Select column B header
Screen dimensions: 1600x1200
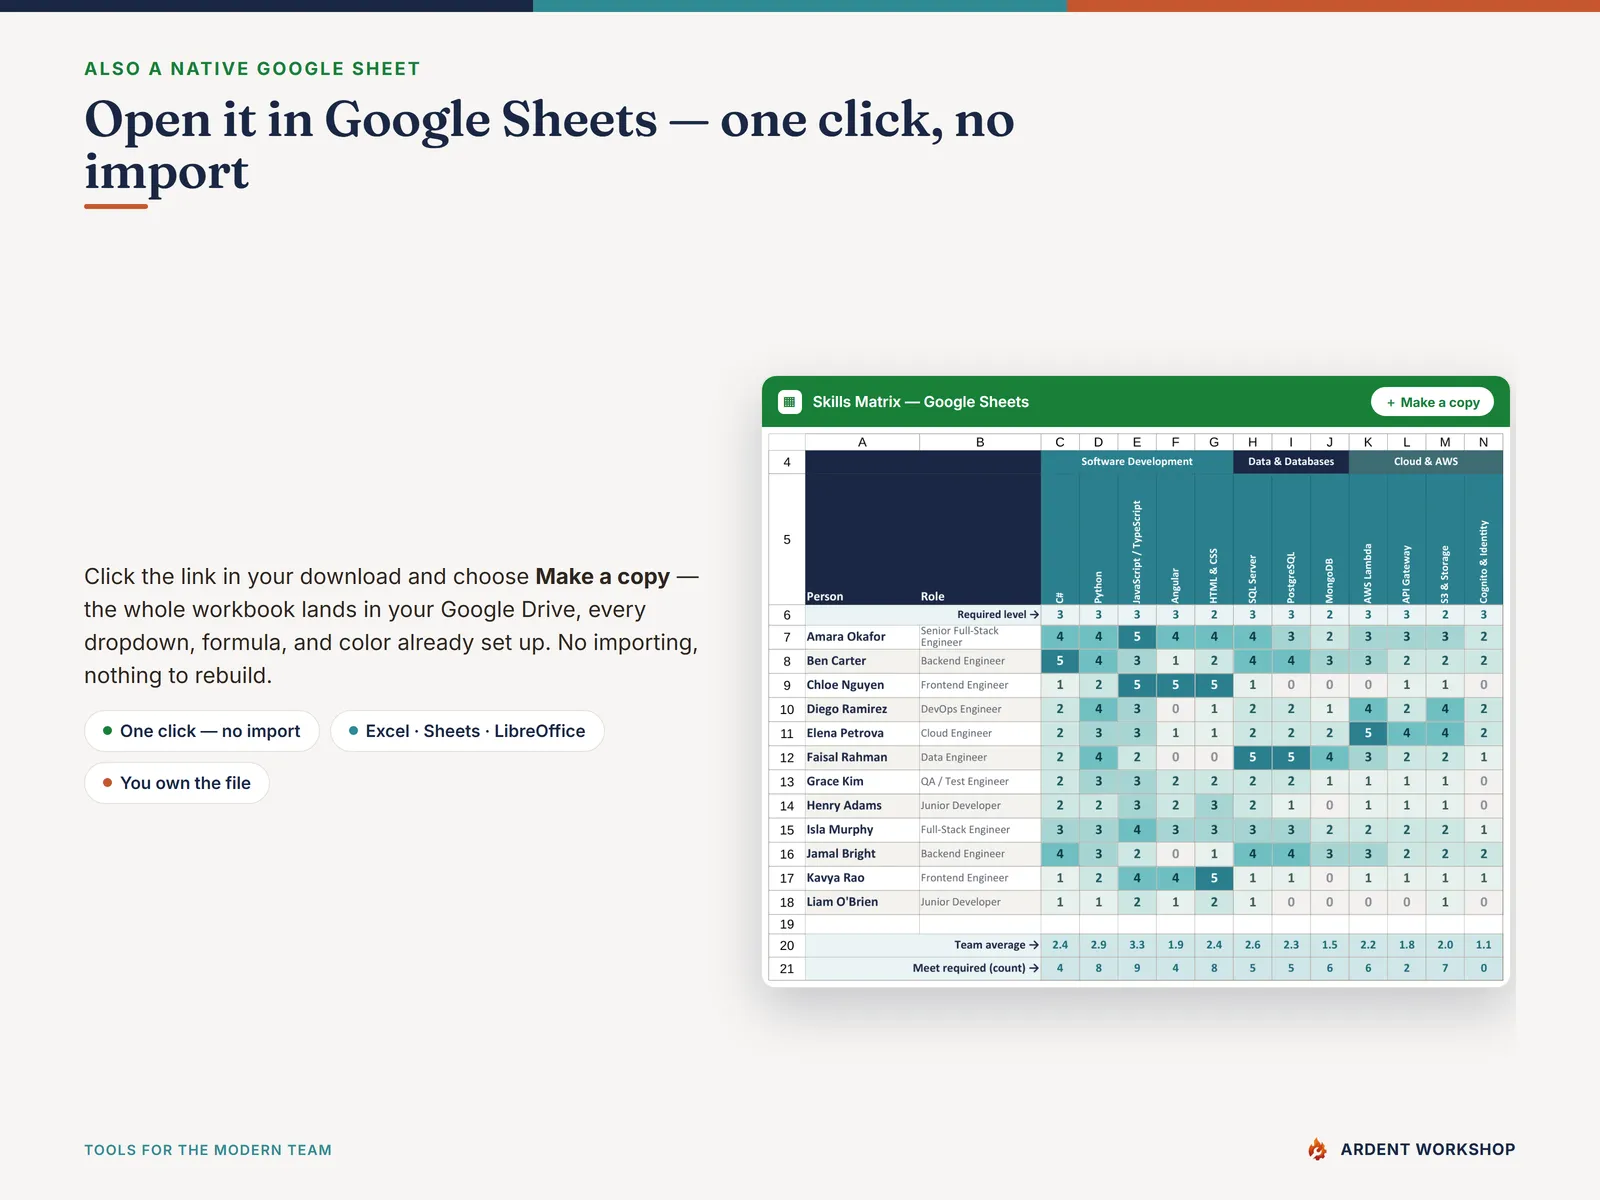980,442
